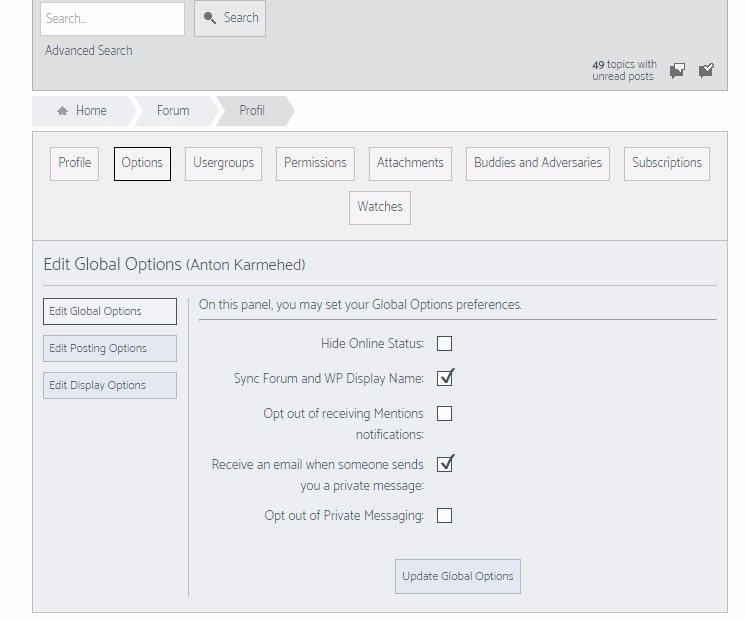
Task: Select the Buddies and Adversaries tab
Action: (x=537, y=163)
